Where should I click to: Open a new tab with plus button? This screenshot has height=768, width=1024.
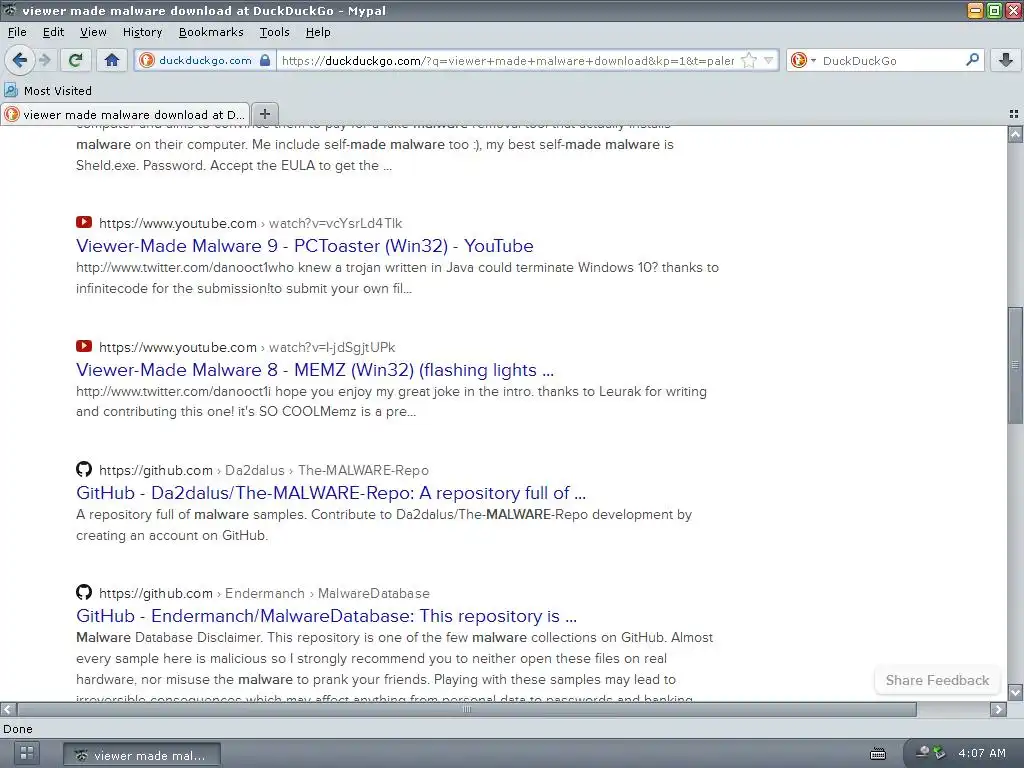click(x=264, y=114)
